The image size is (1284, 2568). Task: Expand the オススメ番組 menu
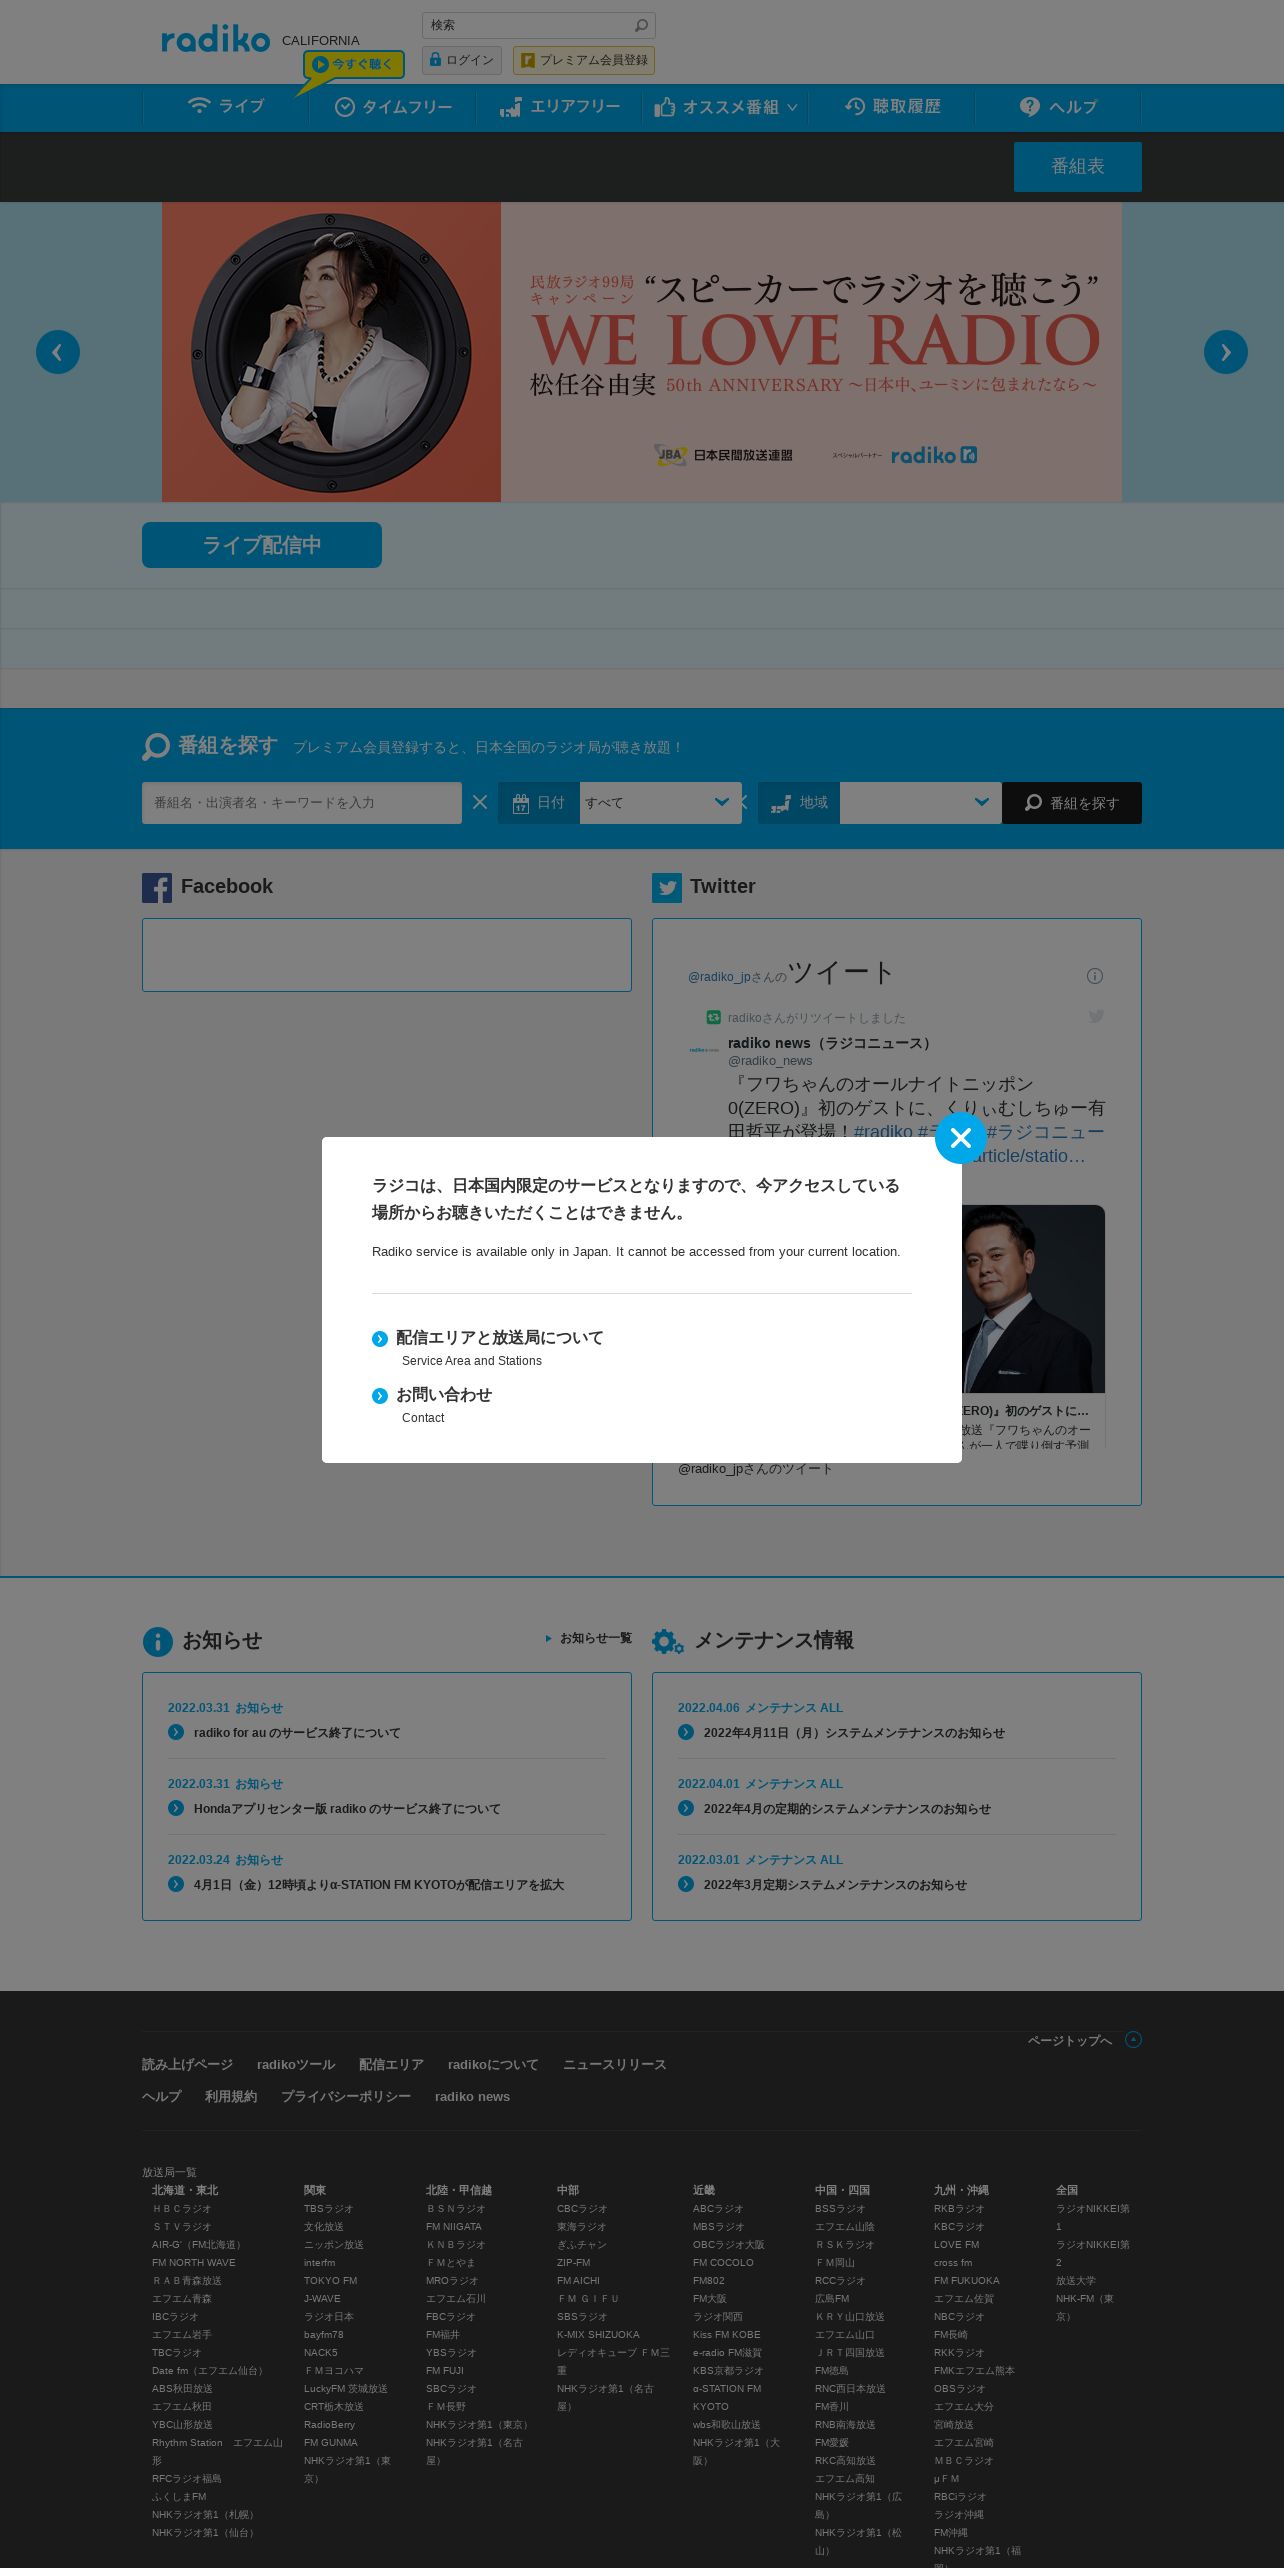tap(726, 106)
